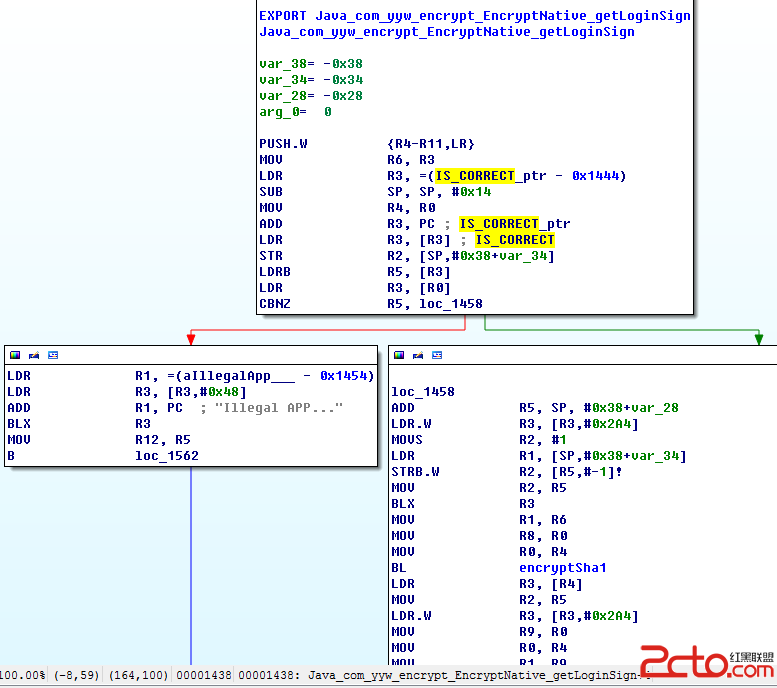The image size is (777, 688).
Task: Click the second LDR.W R3, [R3,#0x2A4] instruction
Action: [x=515, y=616]
